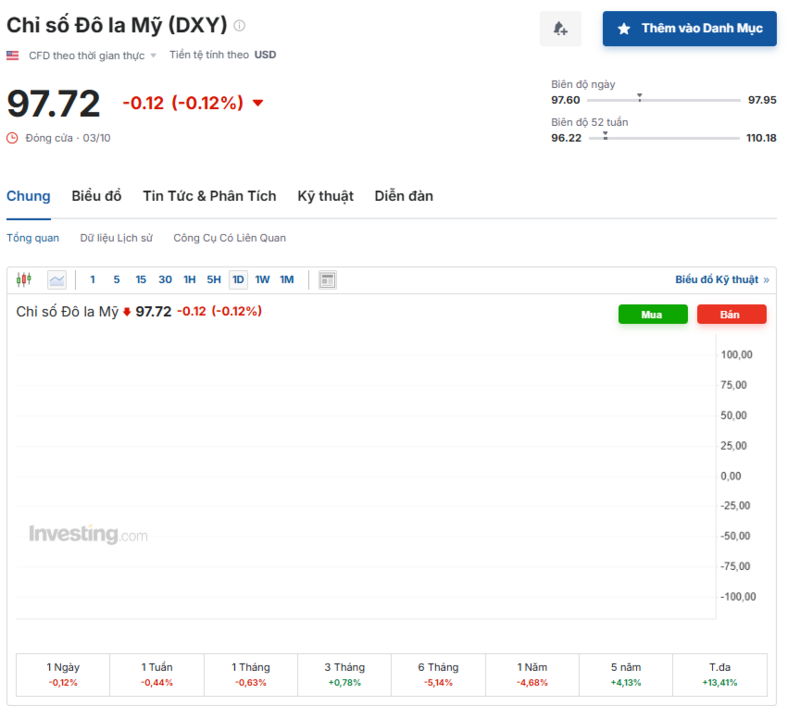Screen dimensions: 800x706
Task: Select the 5H chart interval
Action: pyautogui.click(x=214, y=280)
